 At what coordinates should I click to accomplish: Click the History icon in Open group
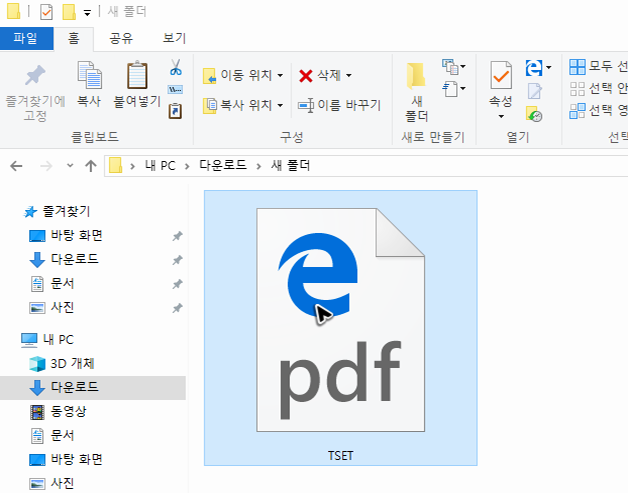tap(534, 114)
